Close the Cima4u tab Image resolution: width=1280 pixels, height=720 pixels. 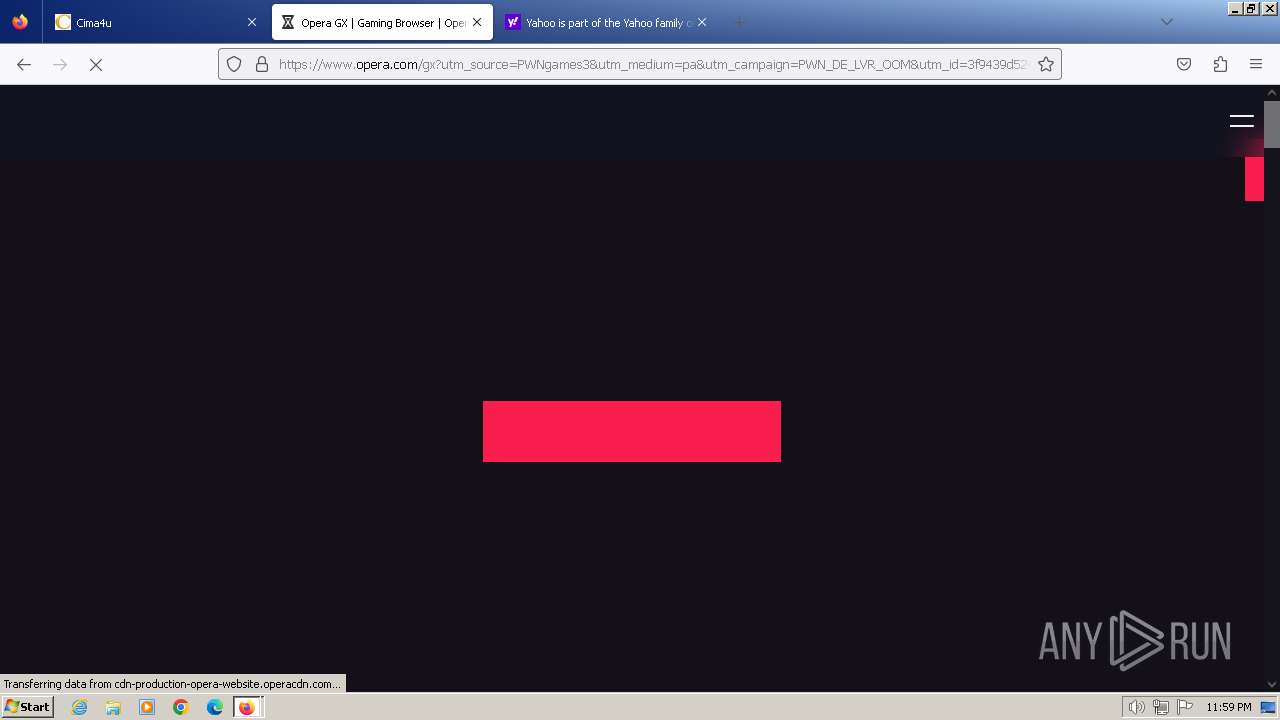(252, 22)
